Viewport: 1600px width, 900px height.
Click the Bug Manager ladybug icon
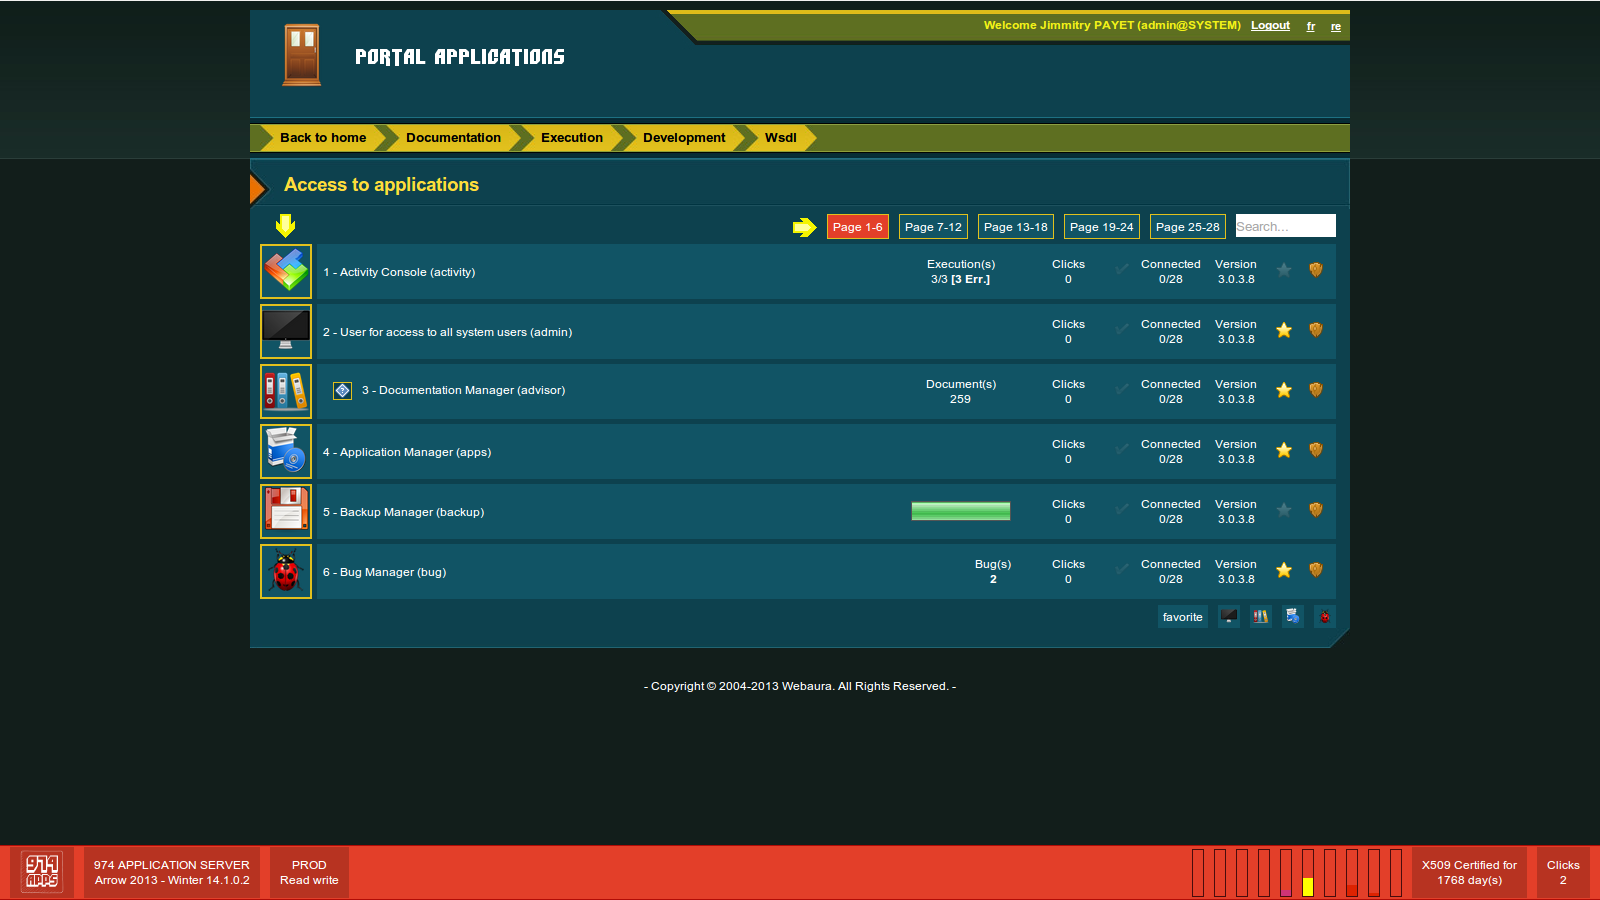(x=286, y=571)
